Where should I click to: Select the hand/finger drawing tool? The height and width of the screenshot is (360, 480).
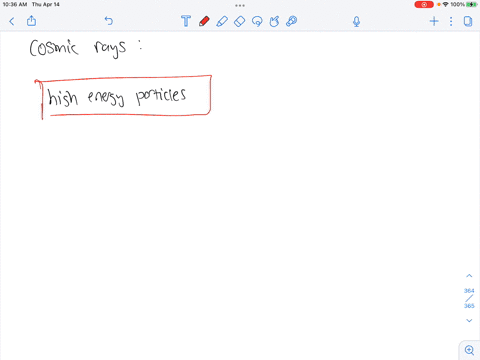274,21
